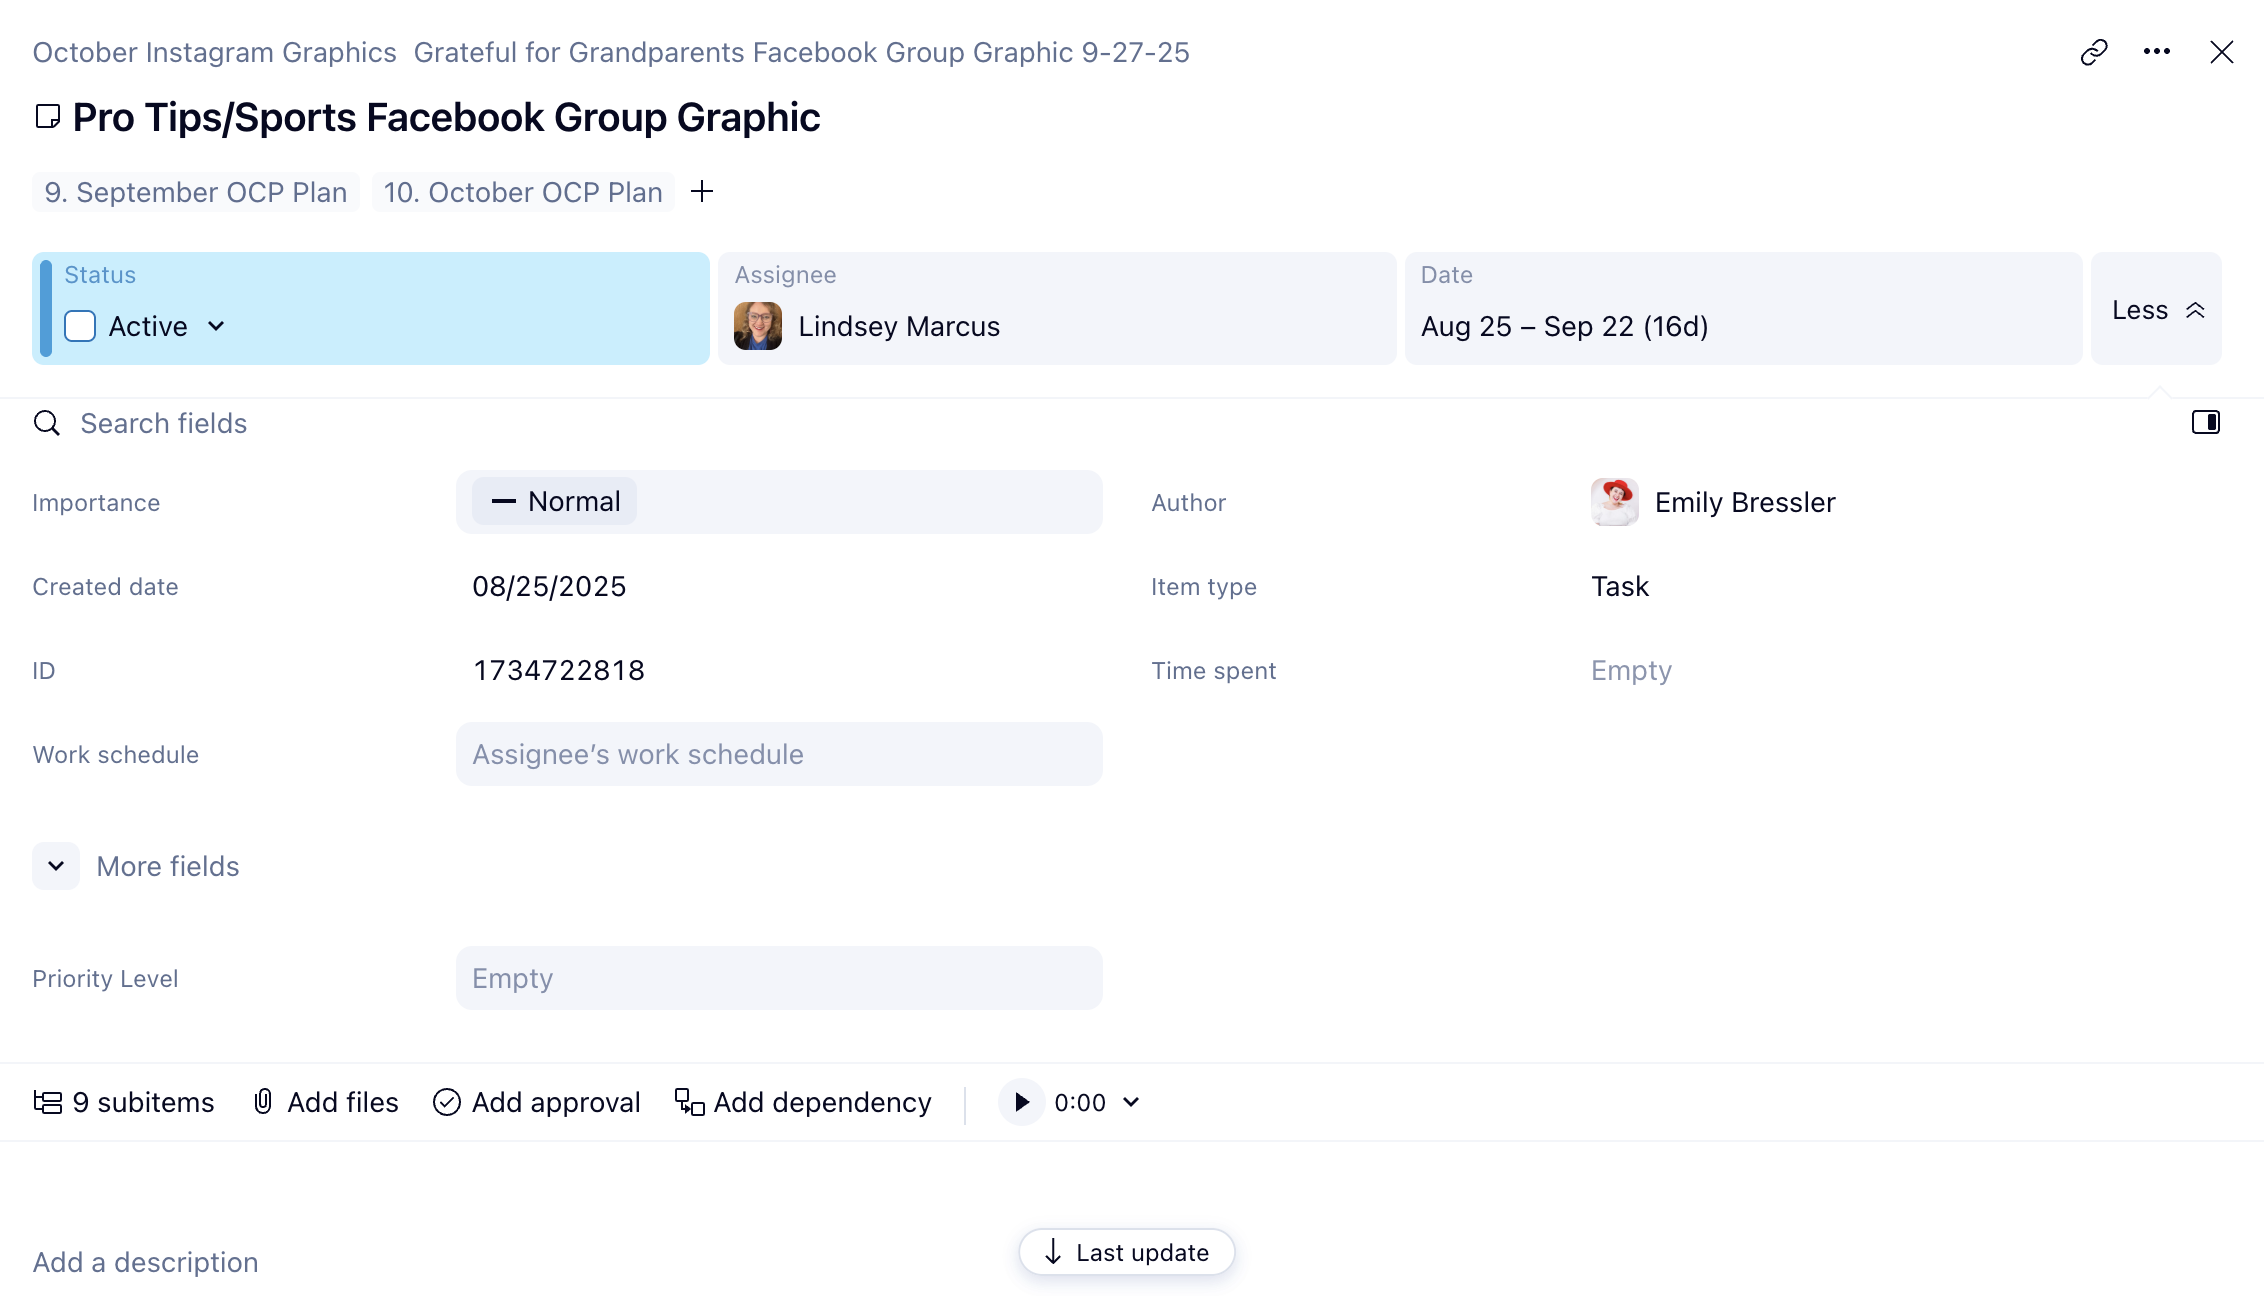Click the plus icon to add location

(x=702, y=191)
